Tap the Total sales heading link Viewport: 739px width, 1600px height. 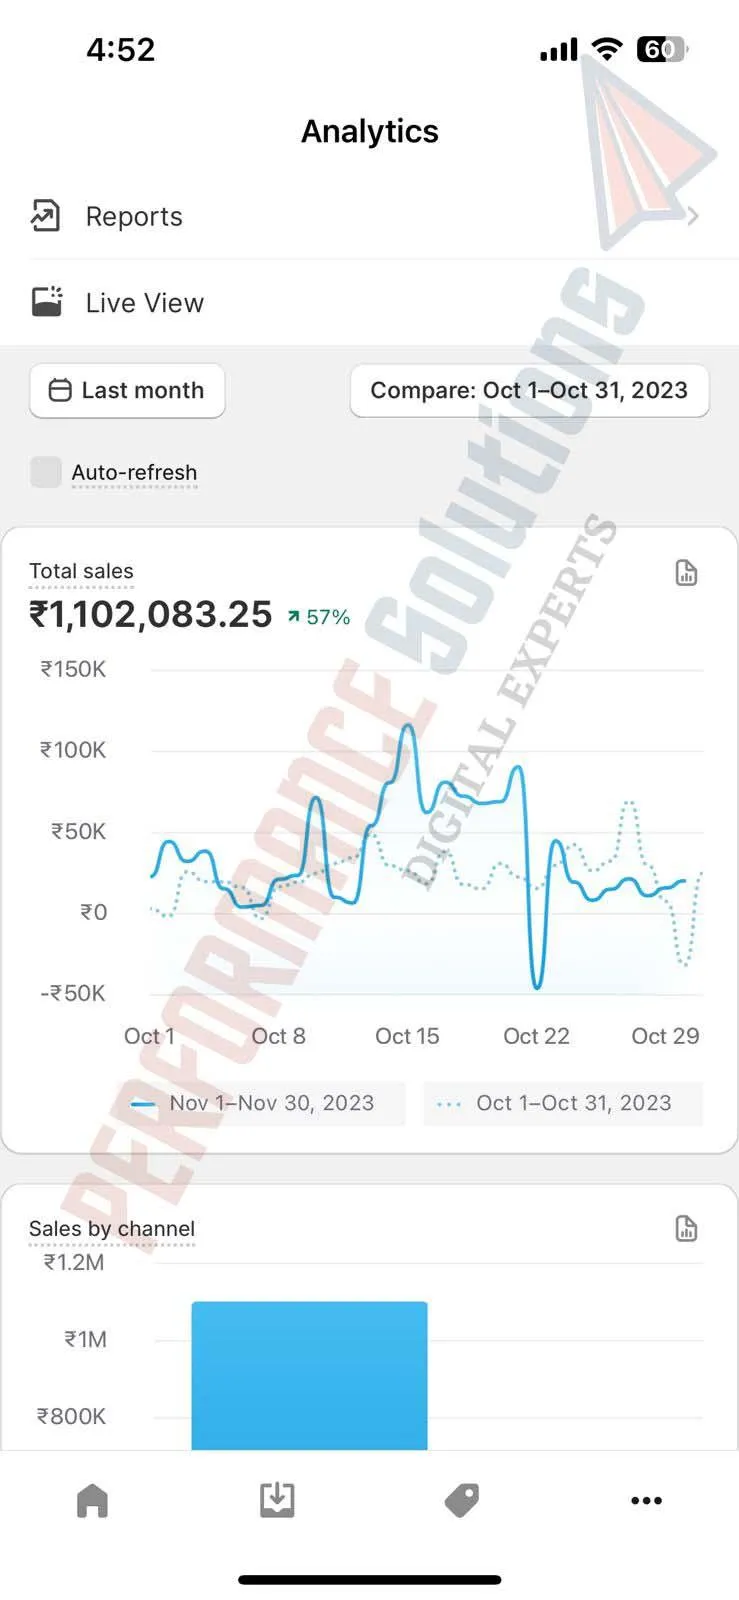[81, 571]
